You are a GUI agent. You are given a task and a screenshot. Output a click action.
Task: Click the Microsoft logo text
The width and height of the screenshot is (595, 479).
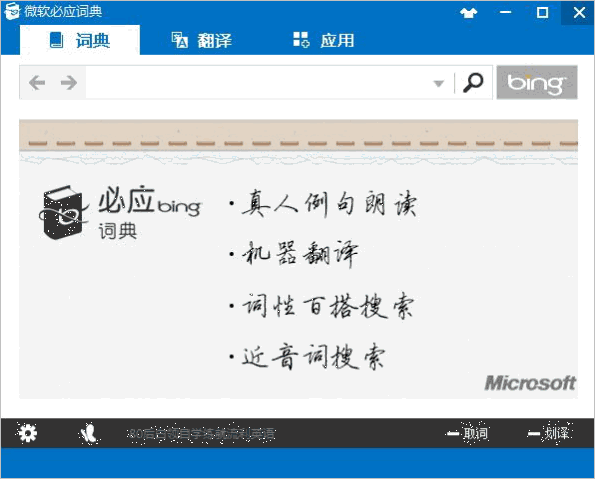tap(530, 383)
